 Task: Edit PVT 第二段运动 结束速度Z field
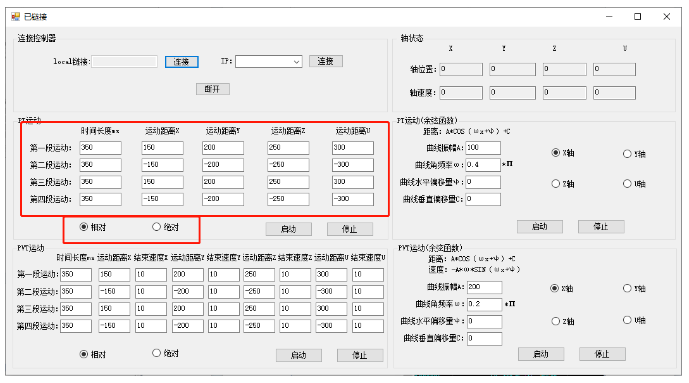point(295,292)
